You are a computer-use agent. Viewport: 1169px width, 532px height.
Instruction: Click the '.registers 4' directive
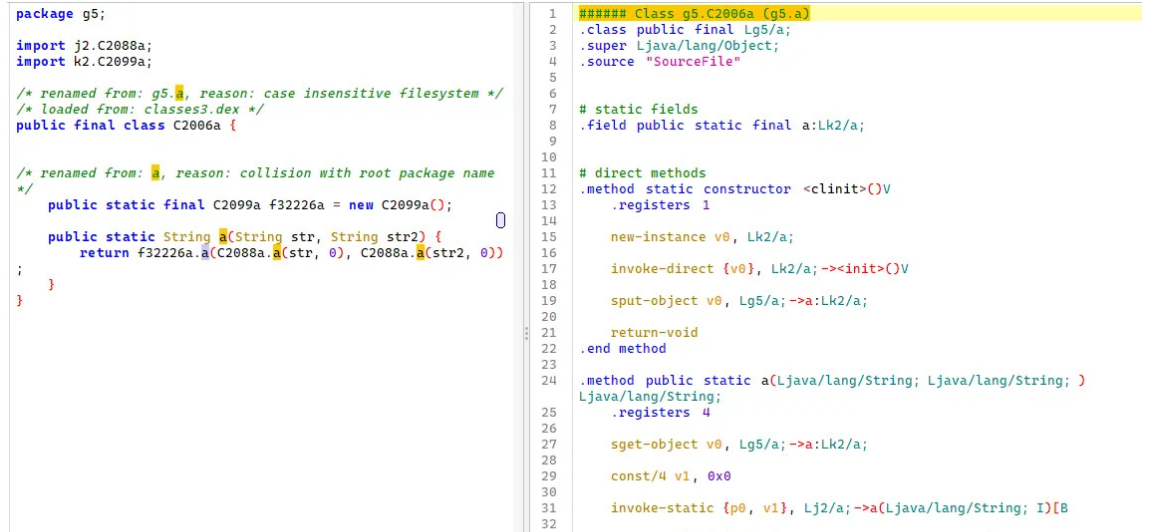pyautogui.click(x=660, y=412)
